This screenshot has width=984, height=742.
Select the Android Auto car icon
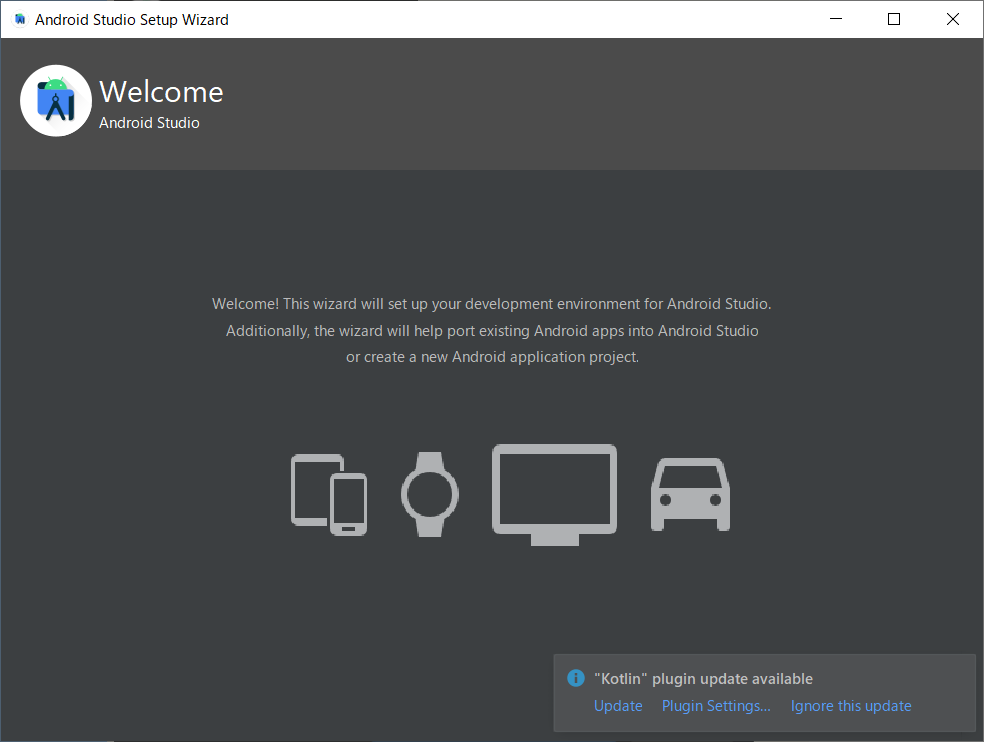tap(690, 494)
